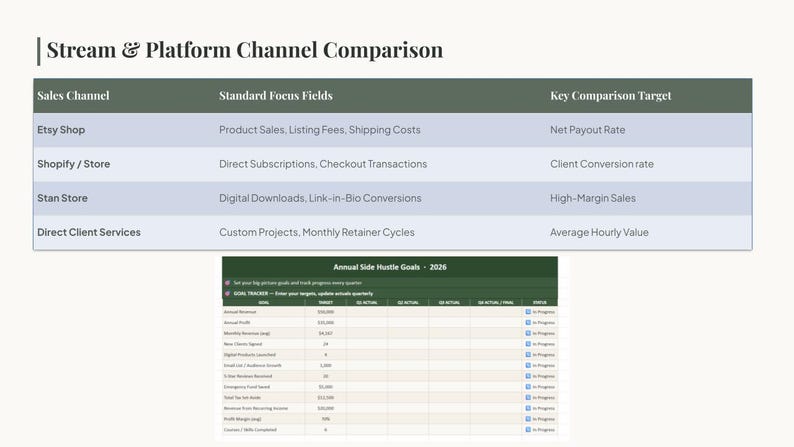This screenshot has width=794, height=447.
Task: Click the "Email List / Audience Growth" goal label
Action: [x=252, y=365]
